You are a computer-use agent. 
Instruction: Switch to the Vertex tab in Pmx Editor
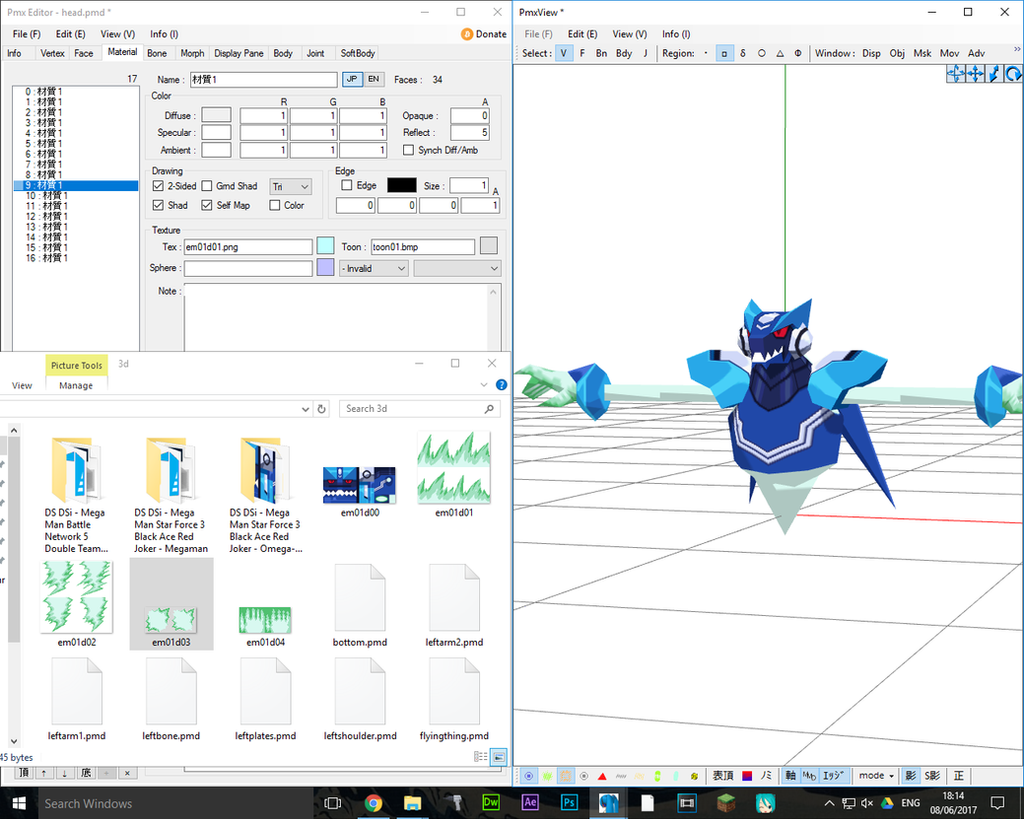(x=52, y=54)
